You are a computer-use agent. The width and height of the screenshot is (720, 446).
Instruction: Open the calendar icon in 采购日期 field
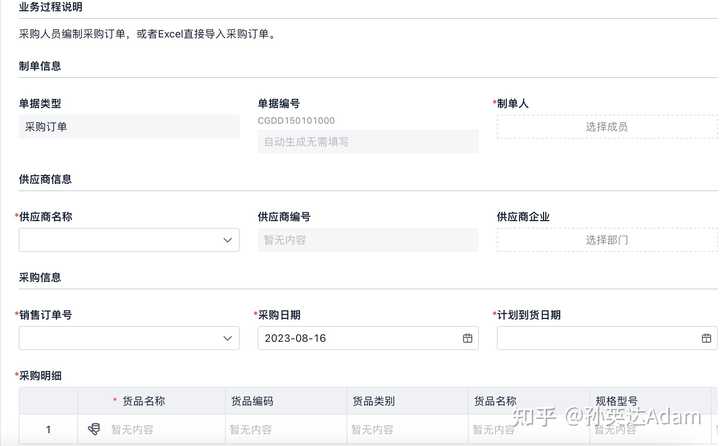(467, 338)
